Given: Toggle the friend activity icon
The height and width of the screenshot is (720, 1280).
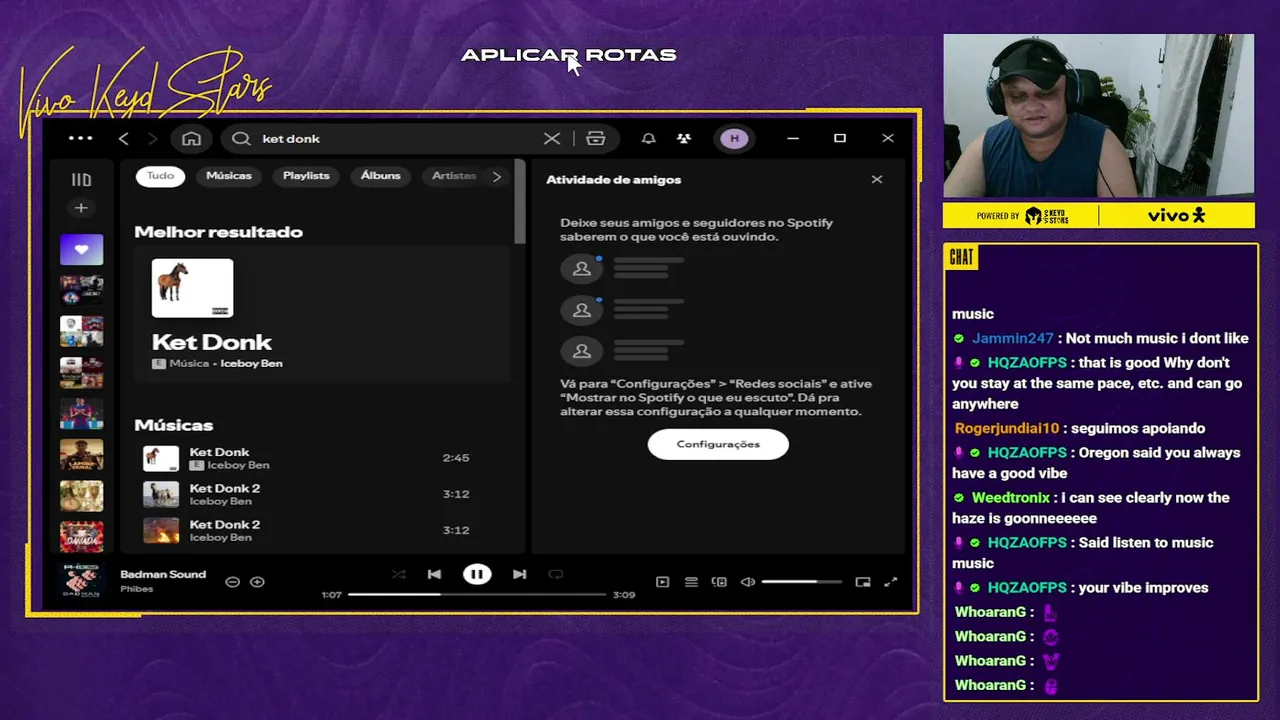Looking at the screenshot, I should [x=684, y=139].
